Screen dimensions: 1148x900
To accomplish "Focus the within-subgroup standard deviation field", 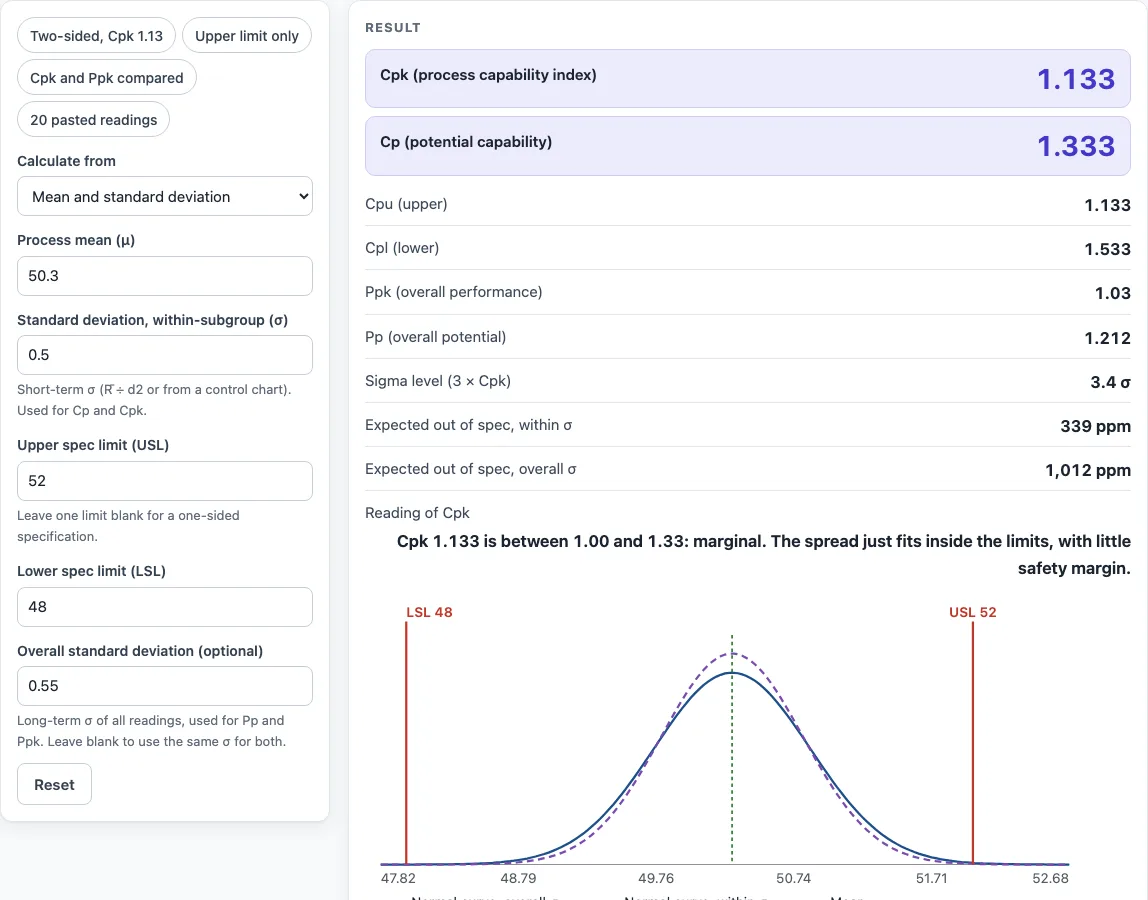I will click(165, 355).
